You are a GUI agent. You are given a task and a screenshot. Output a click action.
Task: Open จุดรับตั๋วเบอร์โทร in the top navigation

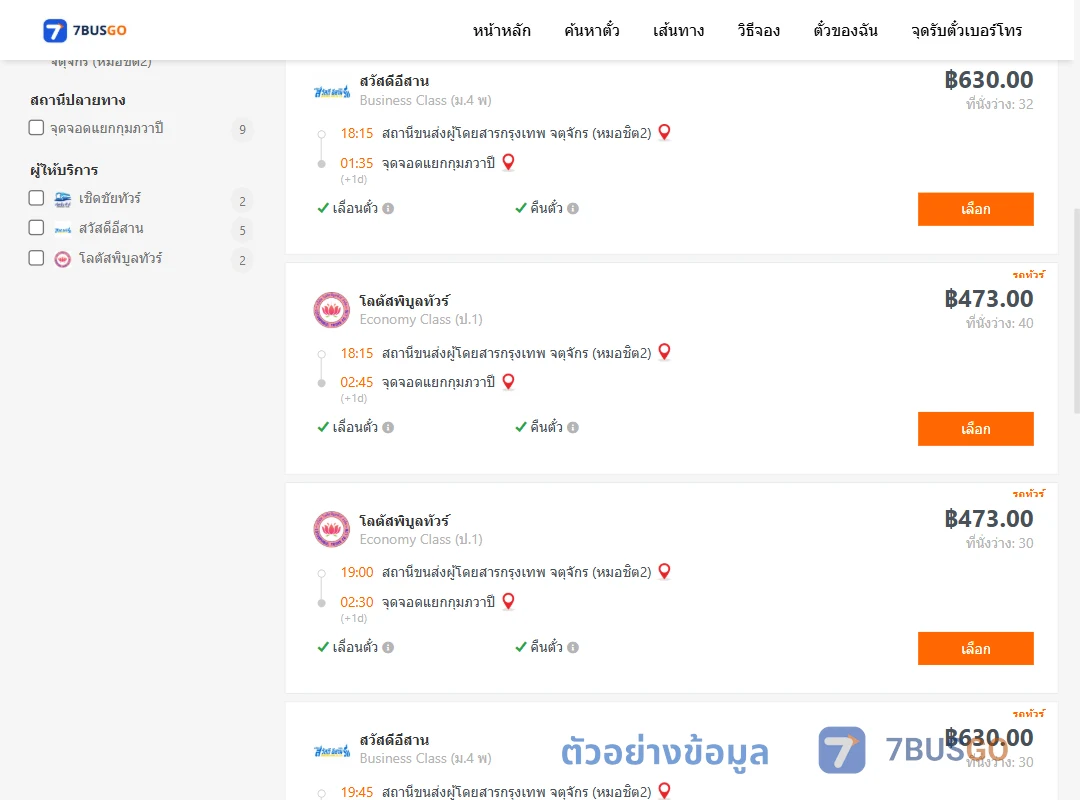pos(966,30)
